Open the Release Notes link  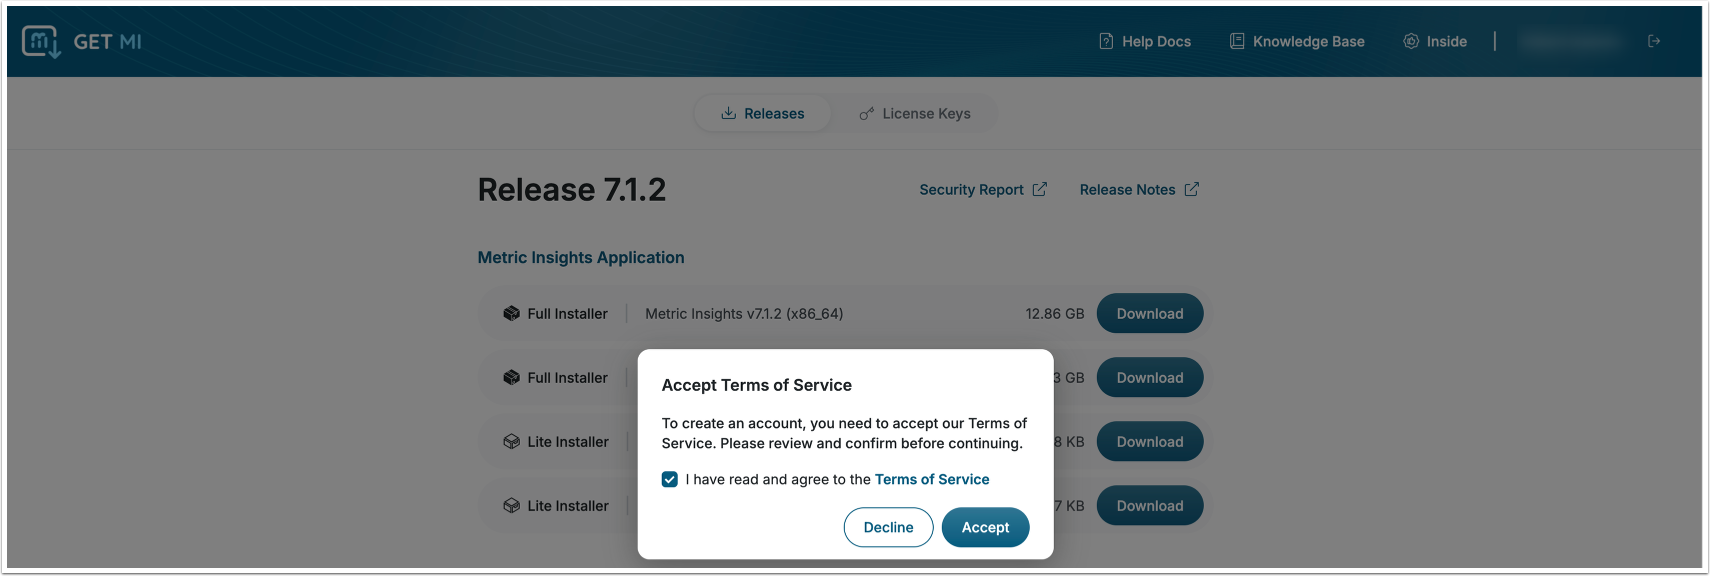point(1127,190)
